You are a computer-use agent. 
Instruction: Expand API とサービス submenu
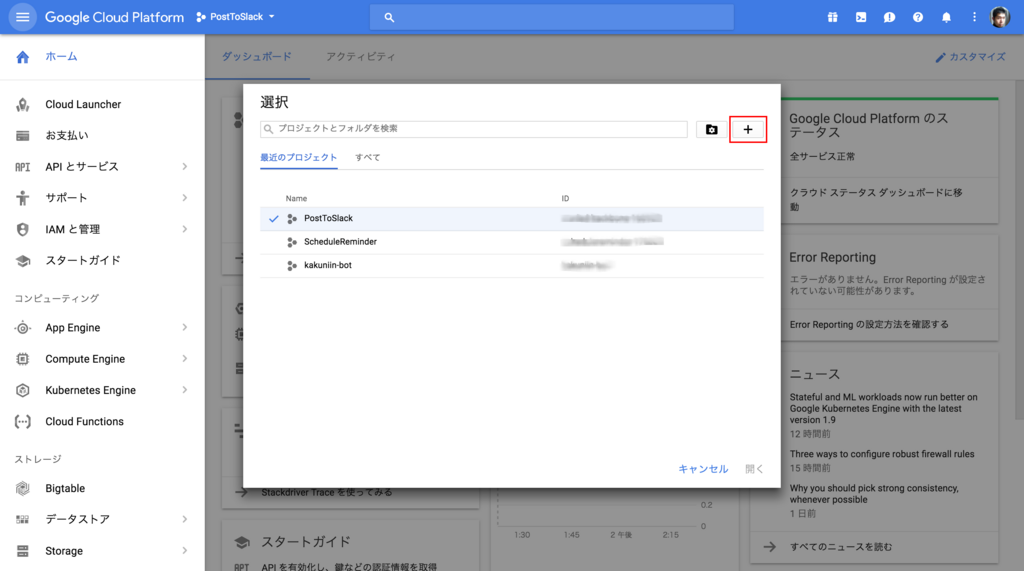(185, 167)
